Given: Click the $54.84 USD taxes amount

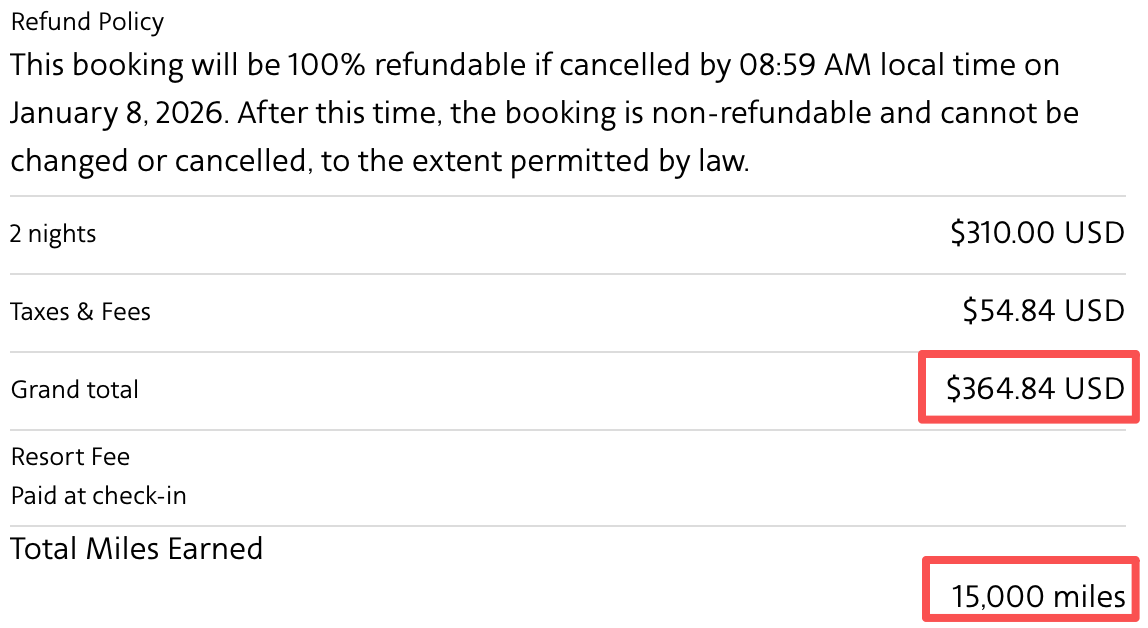Looking at the screenshot, I should point(1044,312).
